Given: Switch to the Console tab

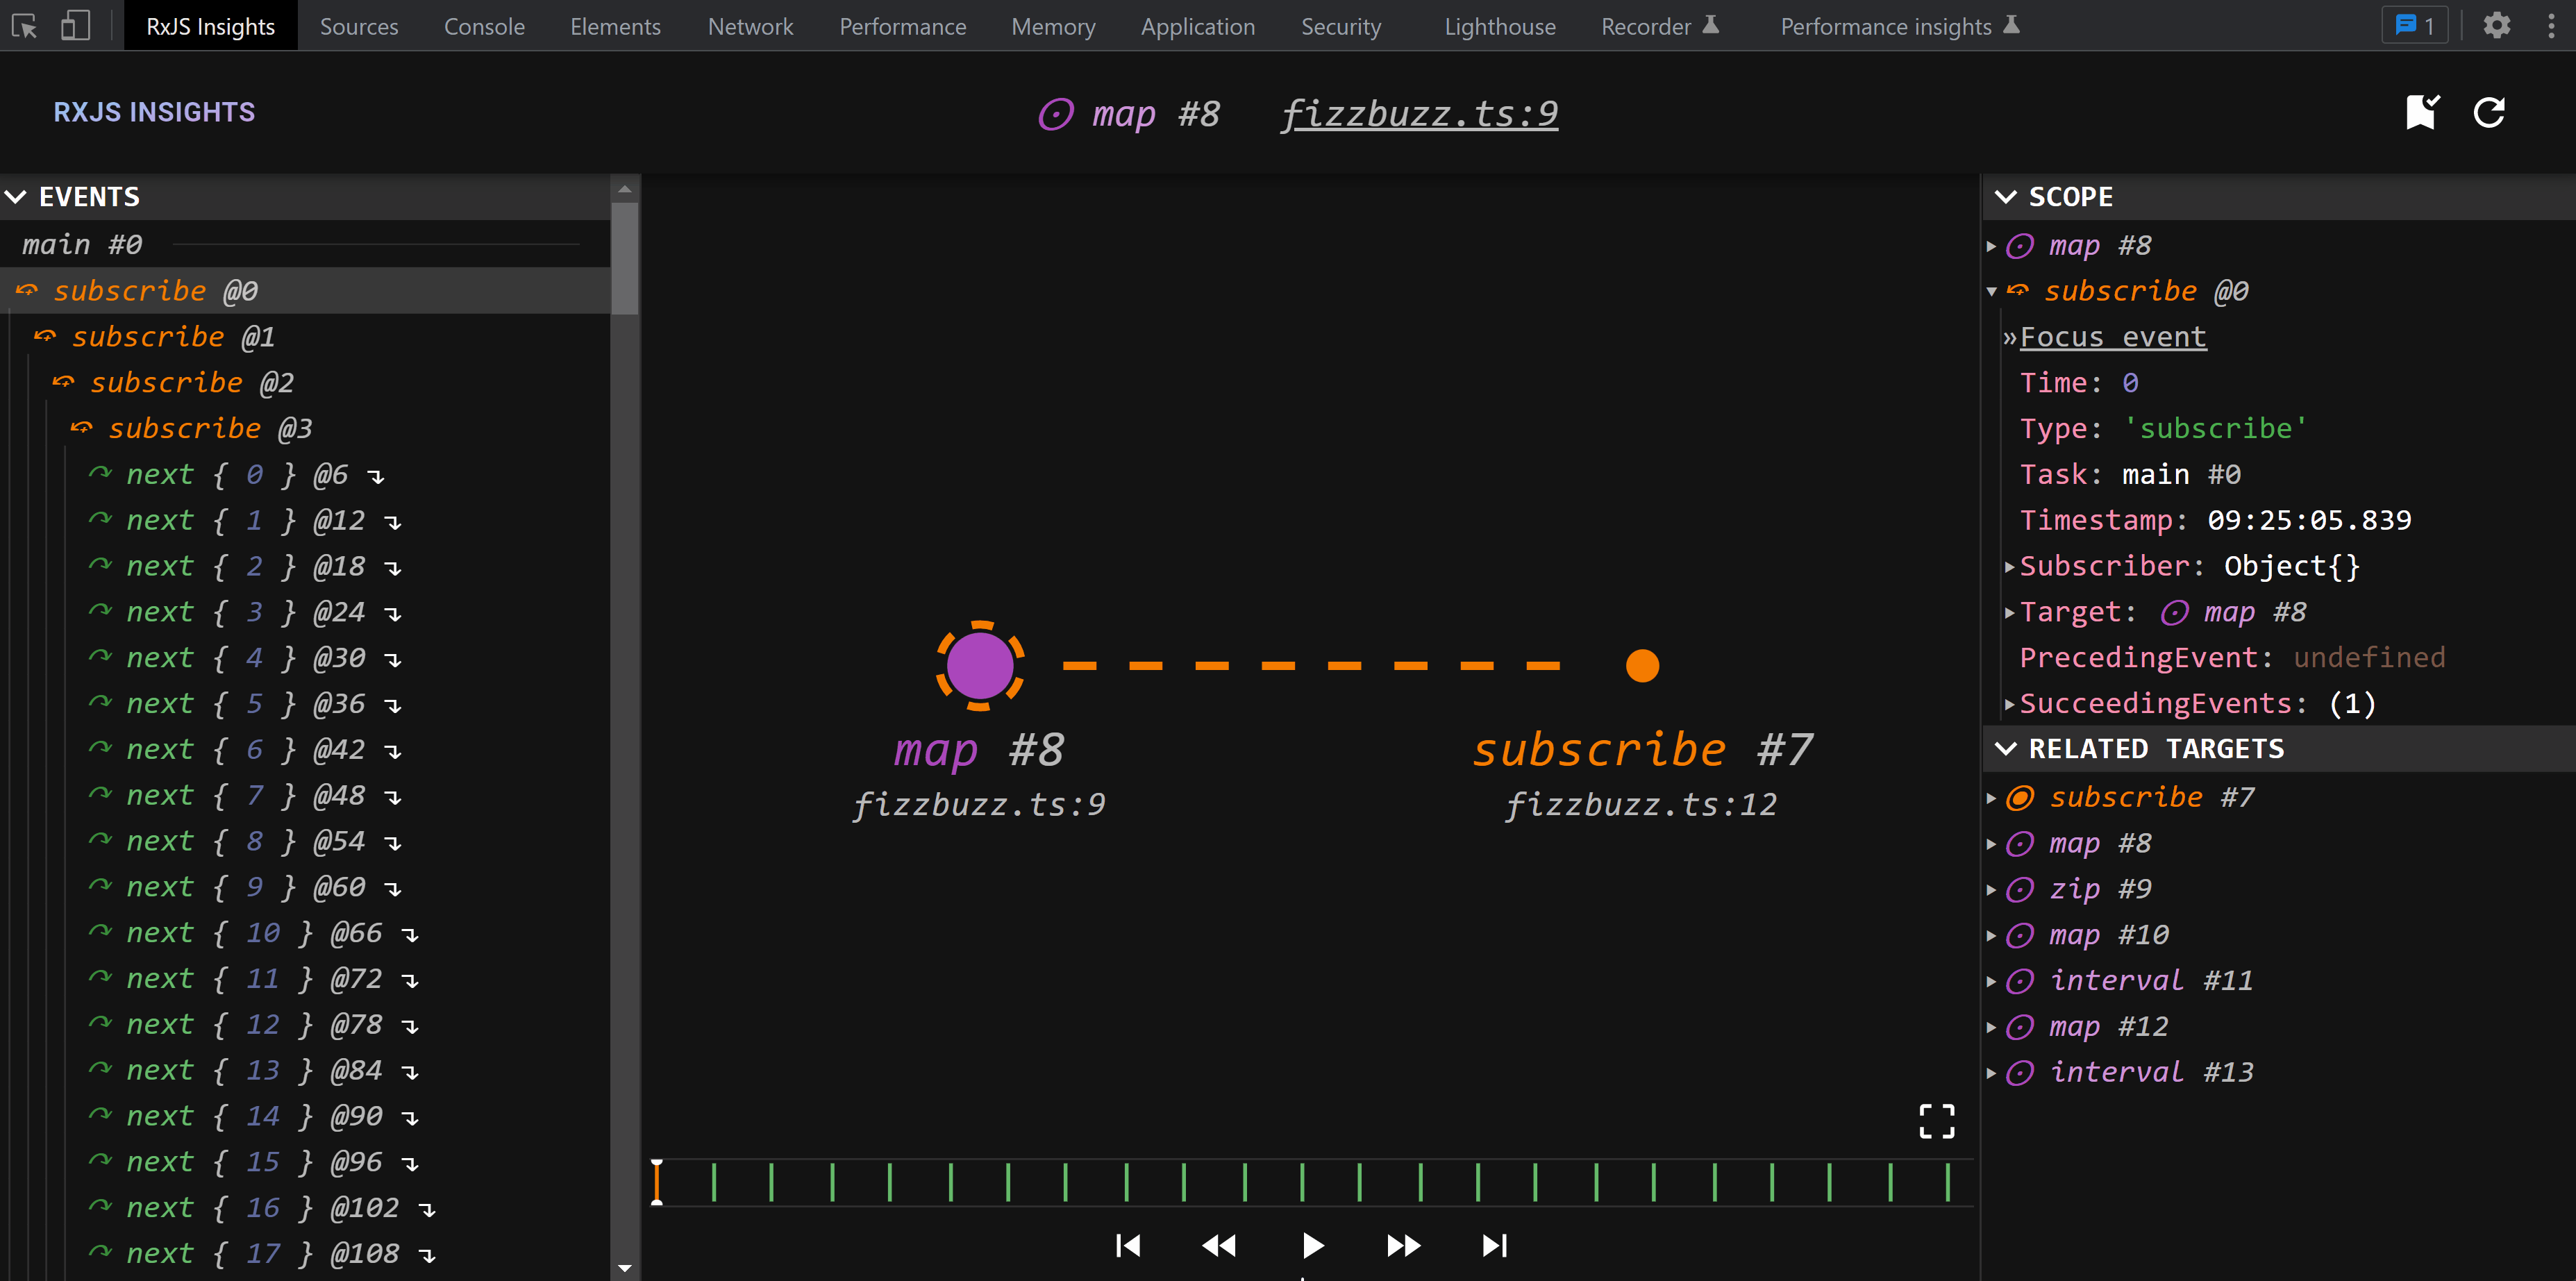Looking at the screenshot, I should click(x=484, y=27).
